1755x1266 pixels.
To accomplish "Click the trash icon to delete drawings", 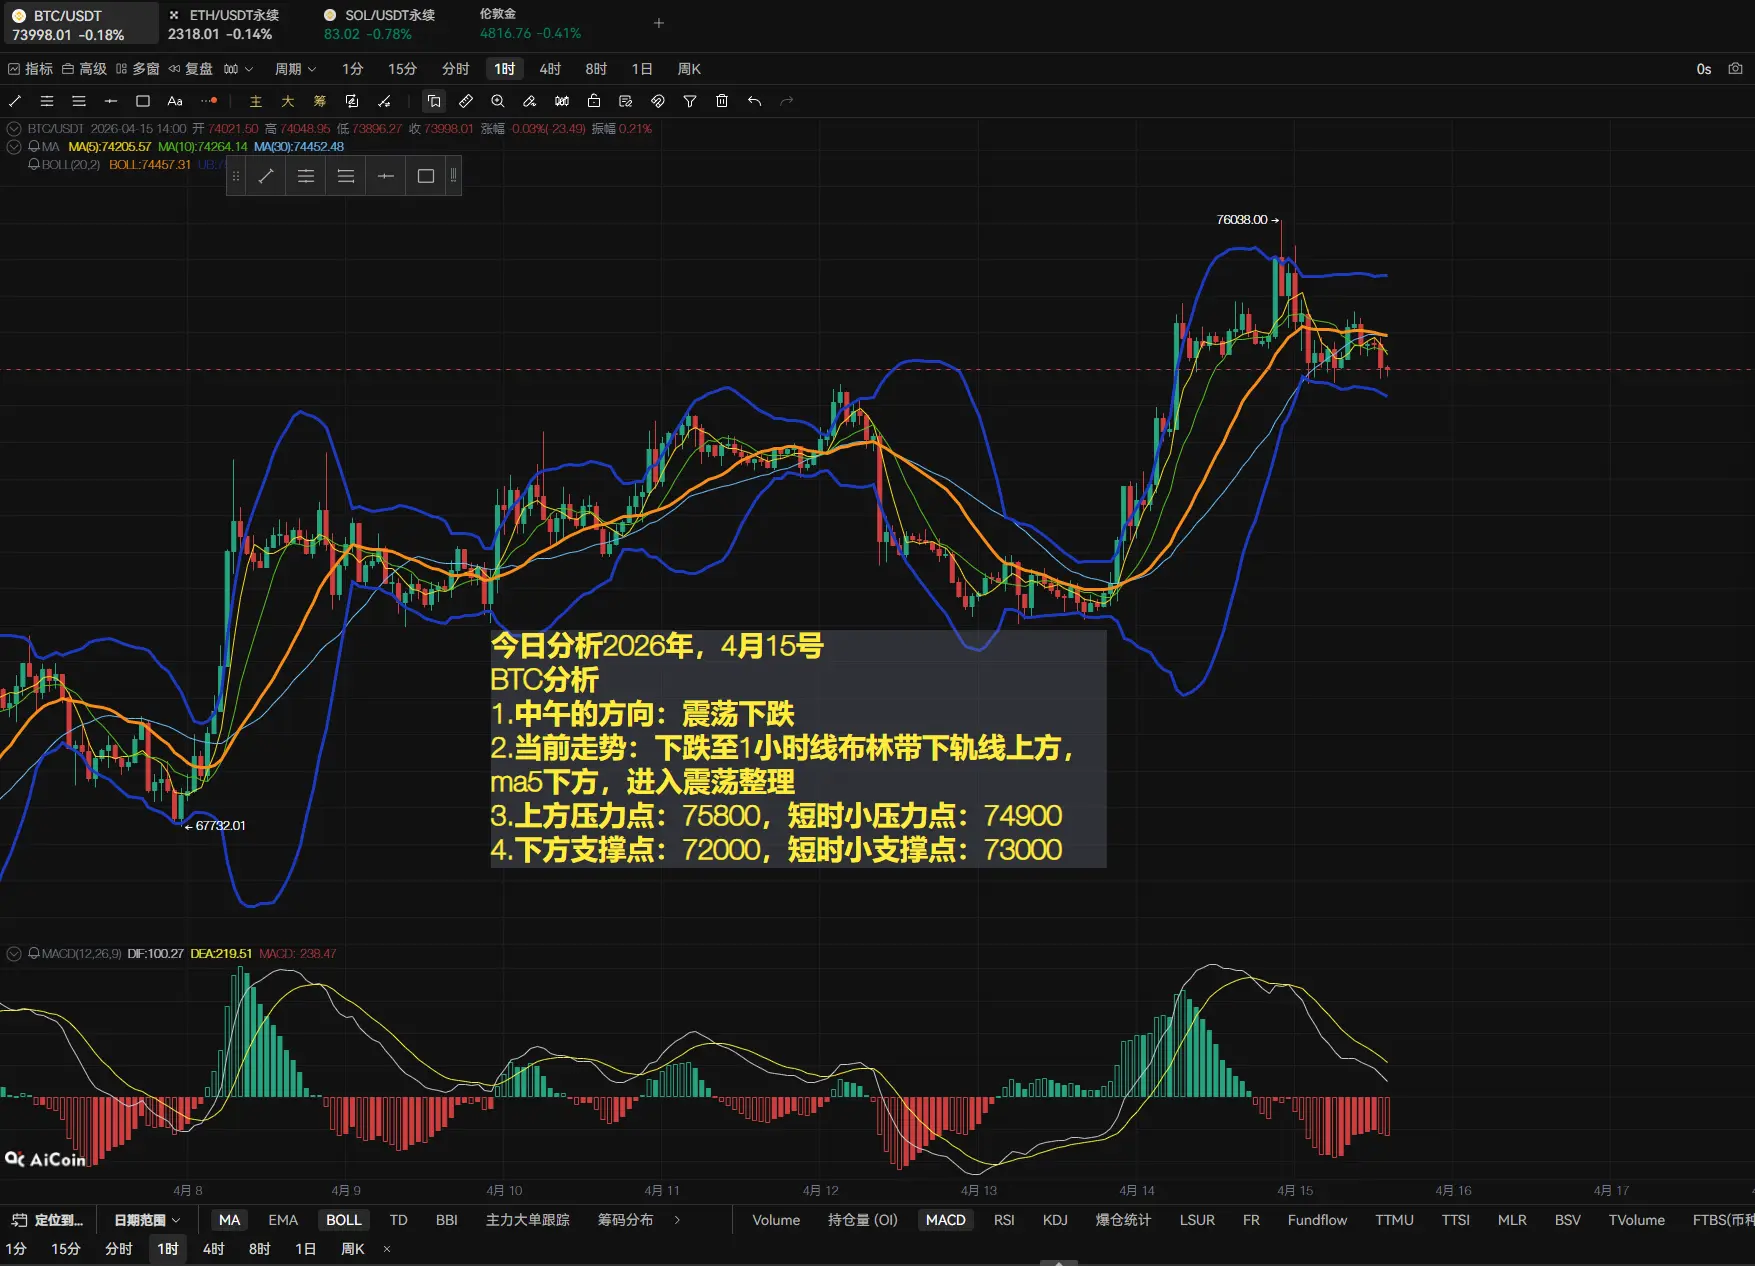I will 722,101.
